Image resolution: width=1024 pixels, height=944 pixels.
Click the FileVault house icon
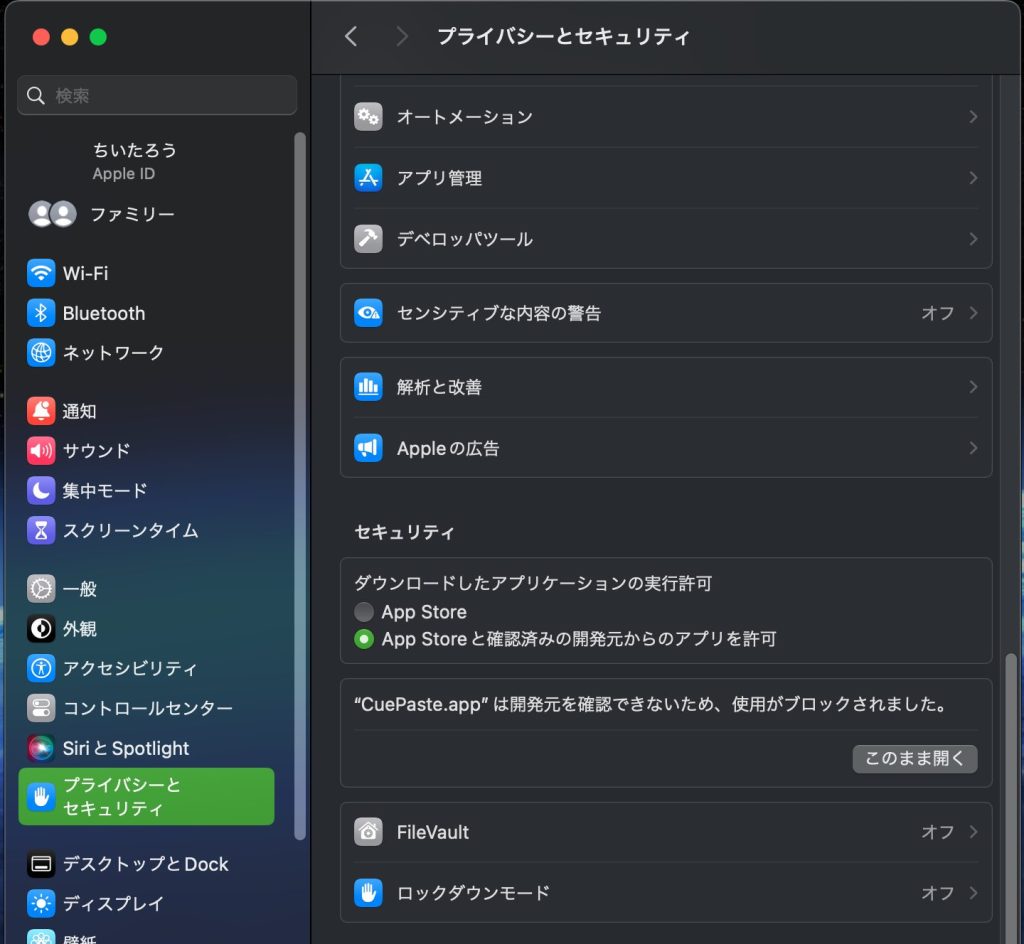pos(368,832)
